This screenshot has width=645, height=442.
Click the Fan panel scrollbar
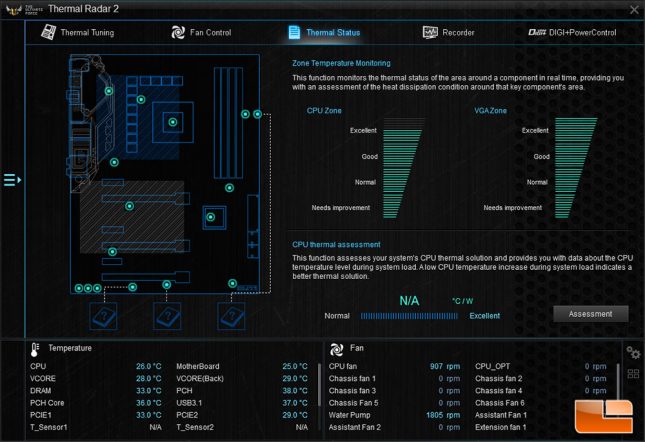[618, 380]
